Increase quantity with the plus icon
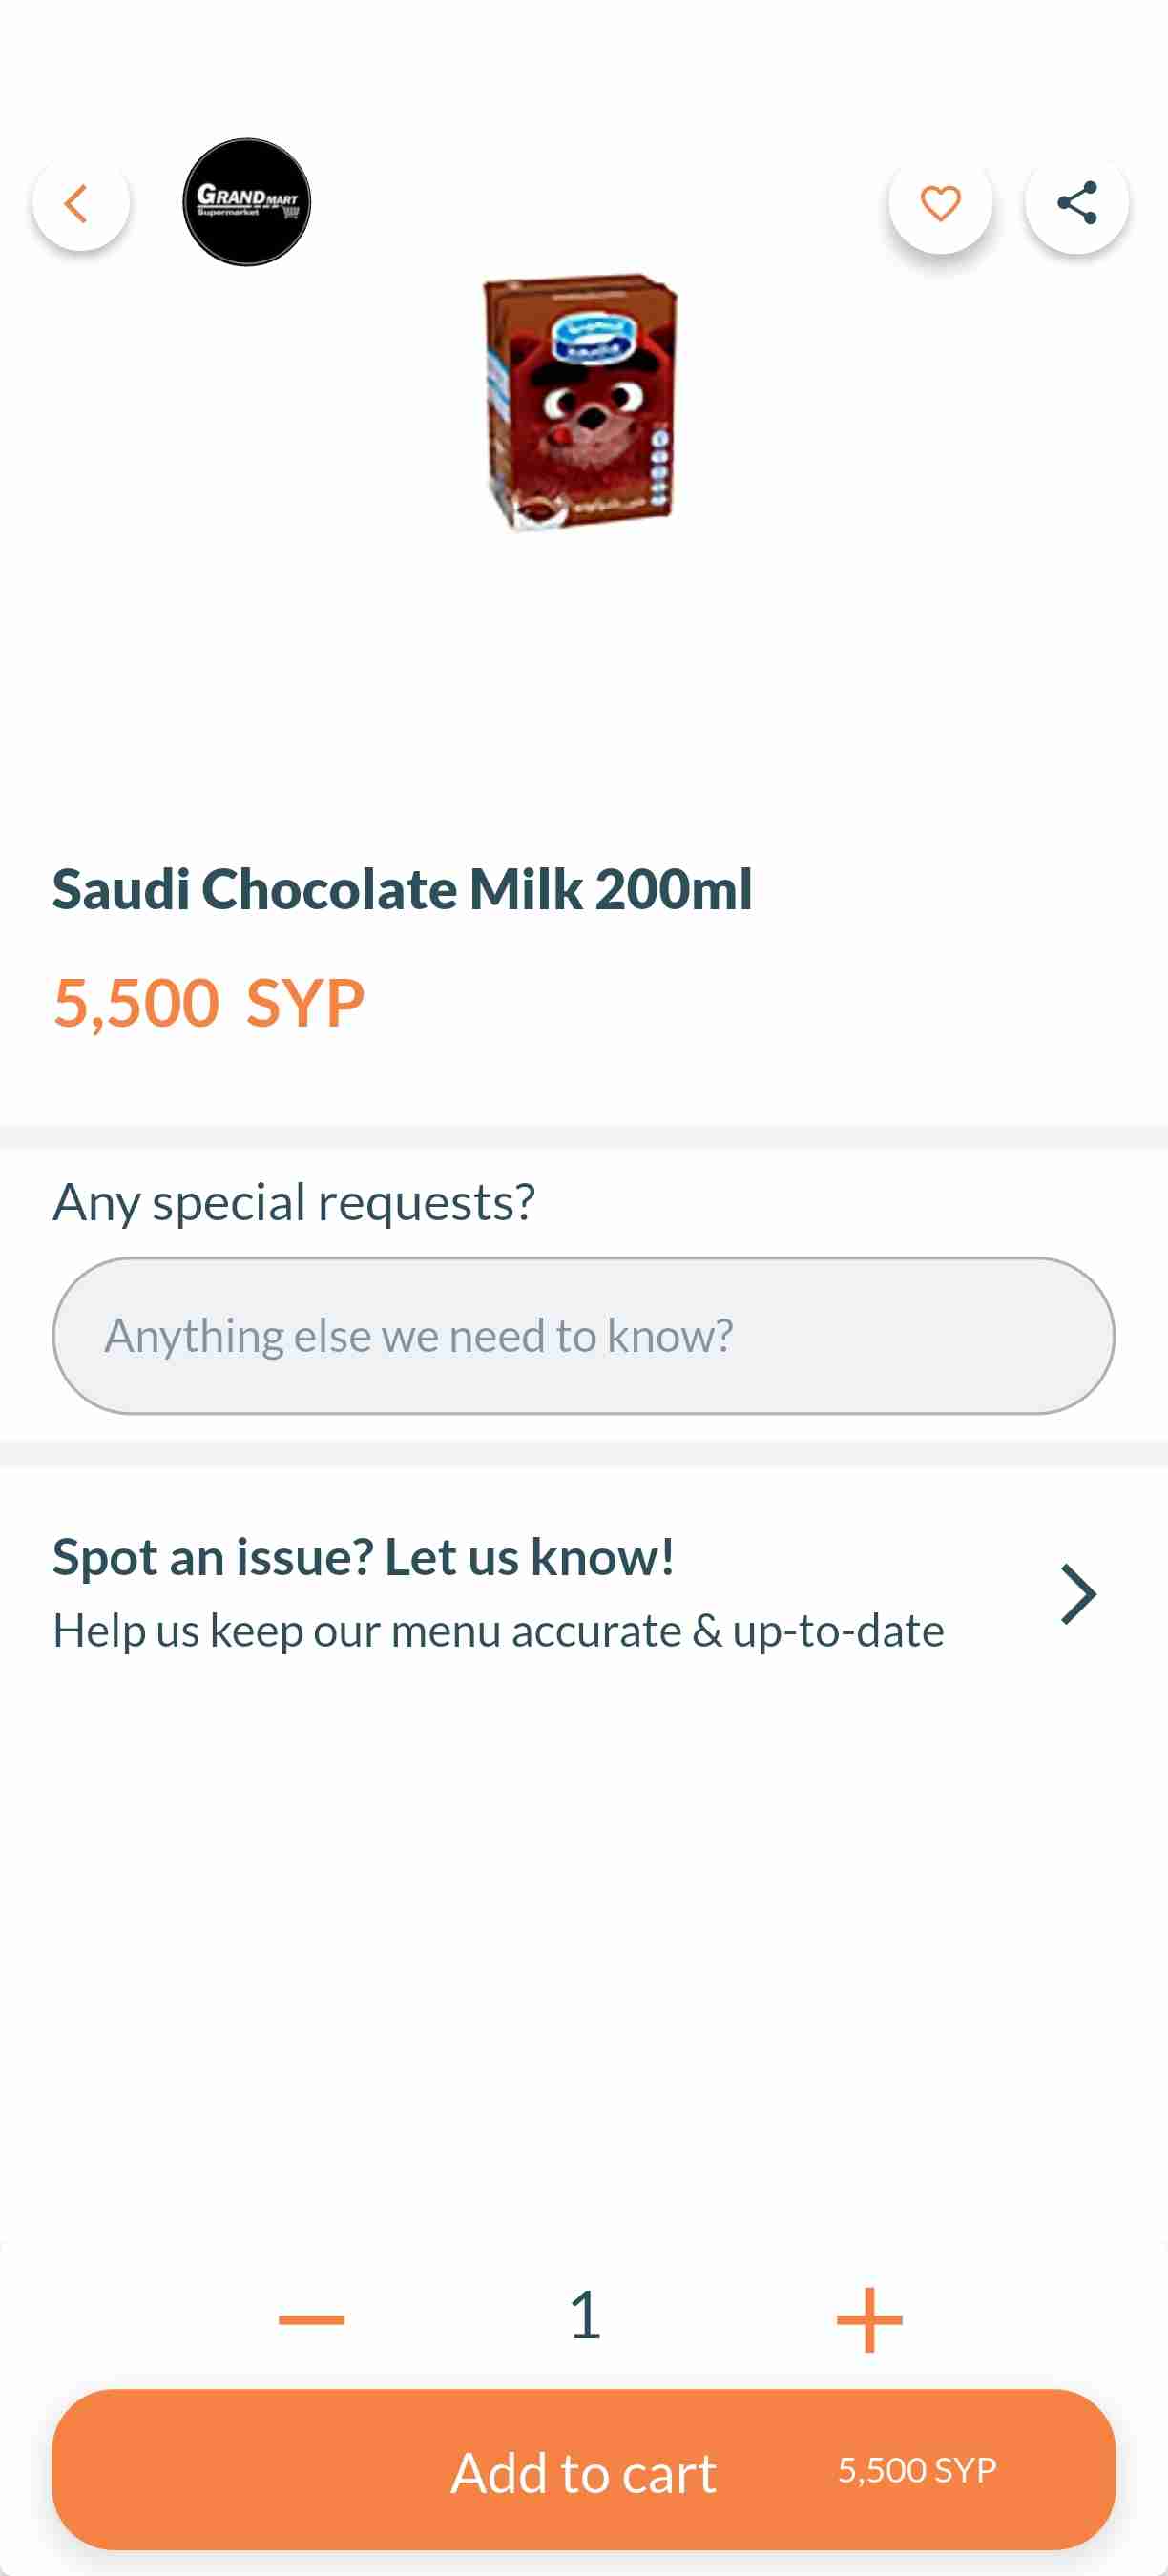The width and height of the screenshot is (1168, 2576). tap(869, 2318)
